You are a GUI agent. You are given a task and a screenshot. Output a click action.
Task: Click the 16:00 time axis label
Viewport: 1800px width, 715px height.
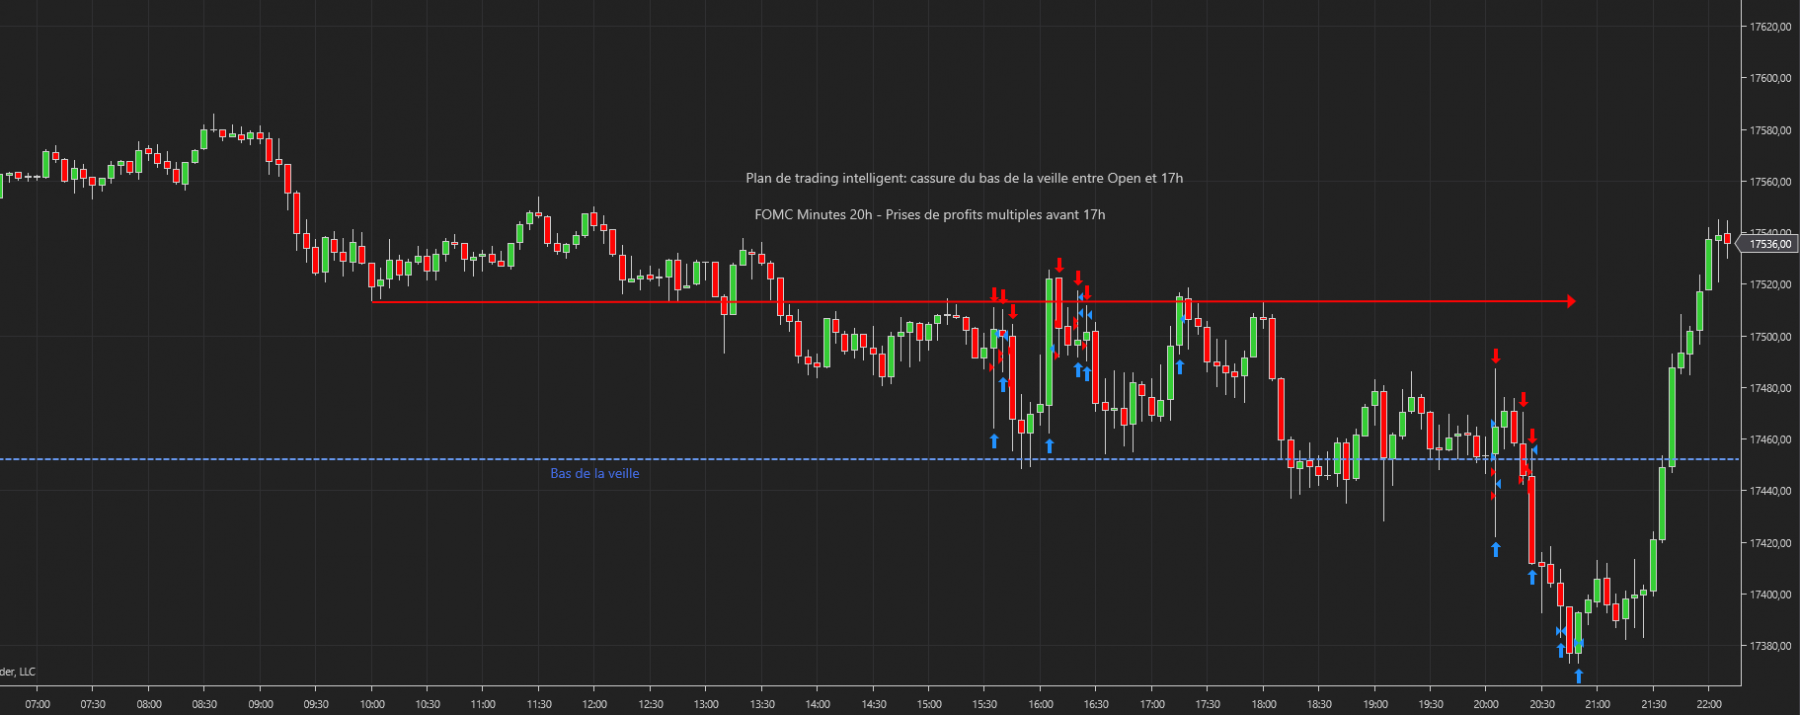pyautogui.click(x=1040, y=704)
